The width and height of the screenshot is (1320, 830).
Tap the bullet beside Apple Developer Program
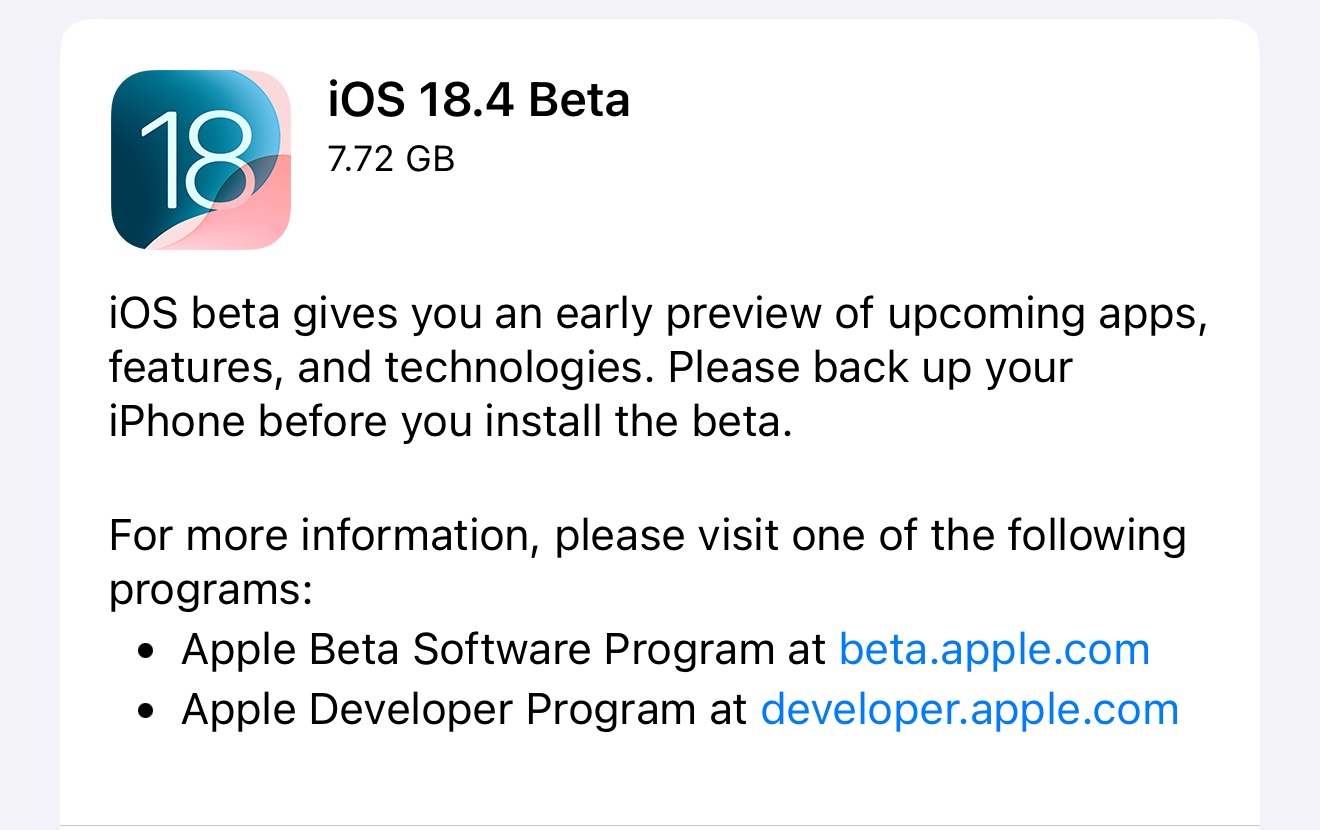(148, 712)
